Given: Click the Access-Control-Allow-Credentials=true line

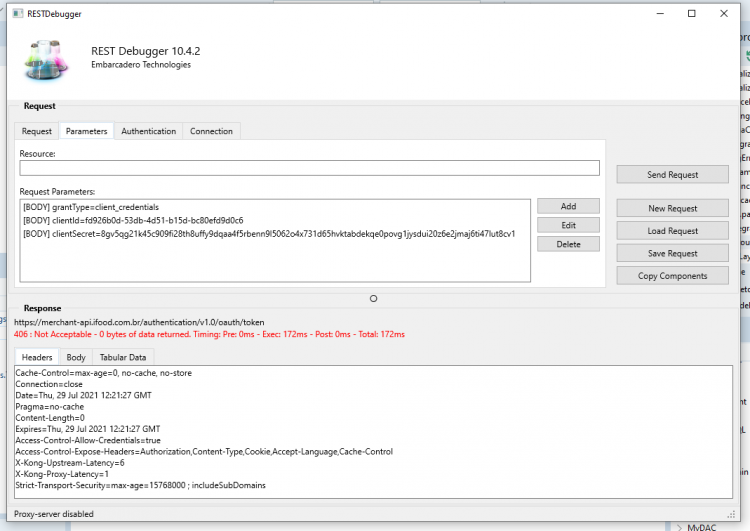Looking at the screenshot, I should point(88,440).
